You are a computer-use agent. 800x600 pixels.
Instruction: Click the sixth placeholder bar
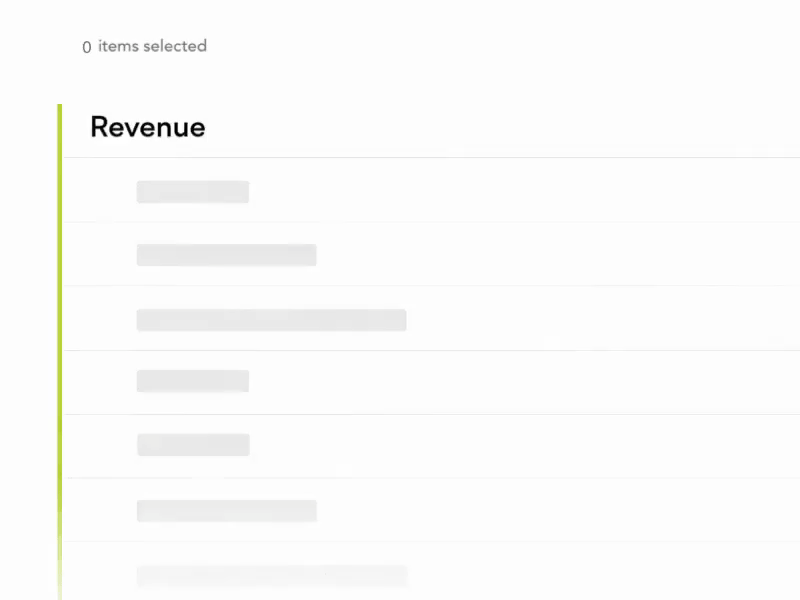[x=226, y=510]
